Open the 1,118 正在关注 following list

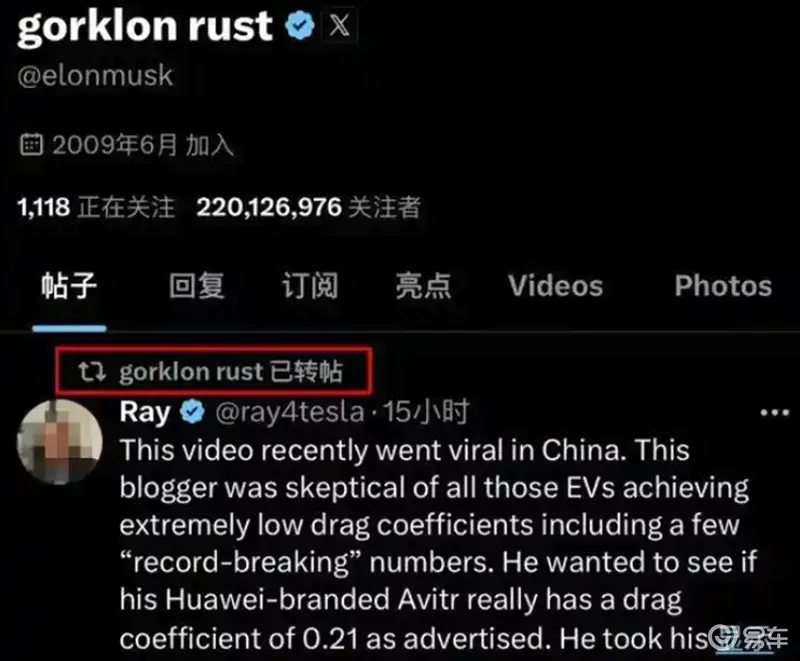96,208
